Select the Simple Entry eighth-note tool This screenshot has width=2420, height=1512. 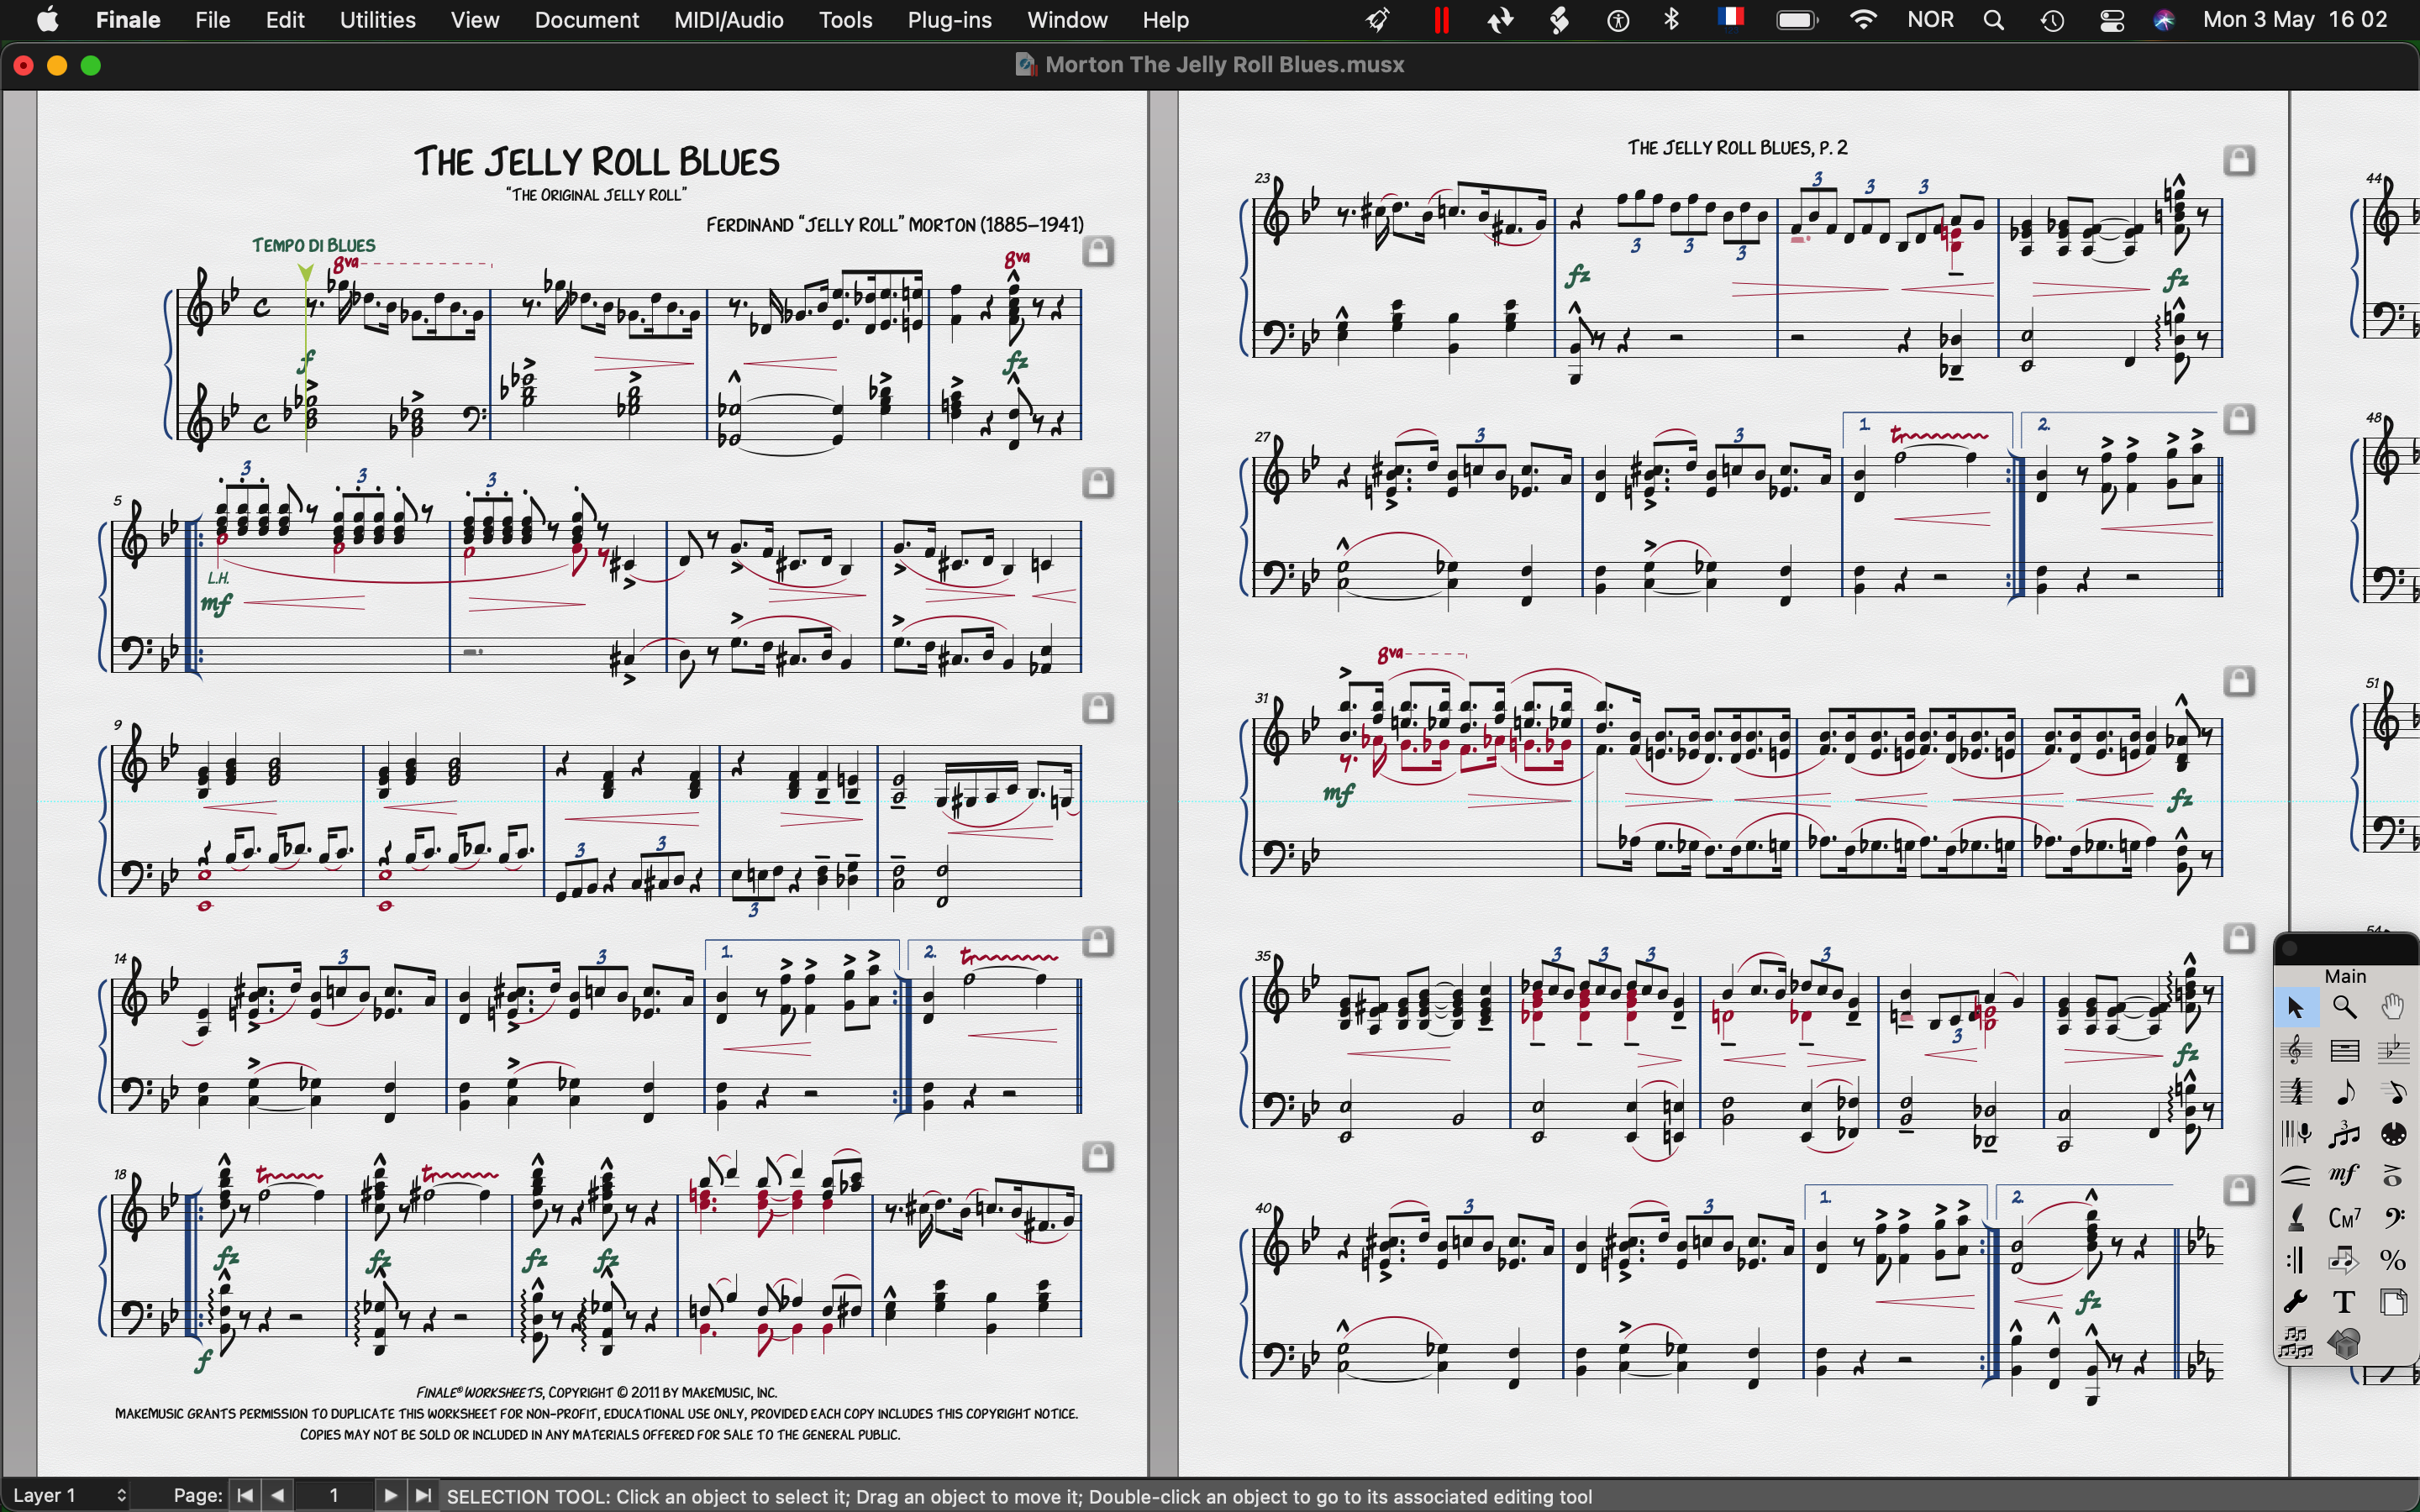pyautogui.click(x=2346, y=1092)
